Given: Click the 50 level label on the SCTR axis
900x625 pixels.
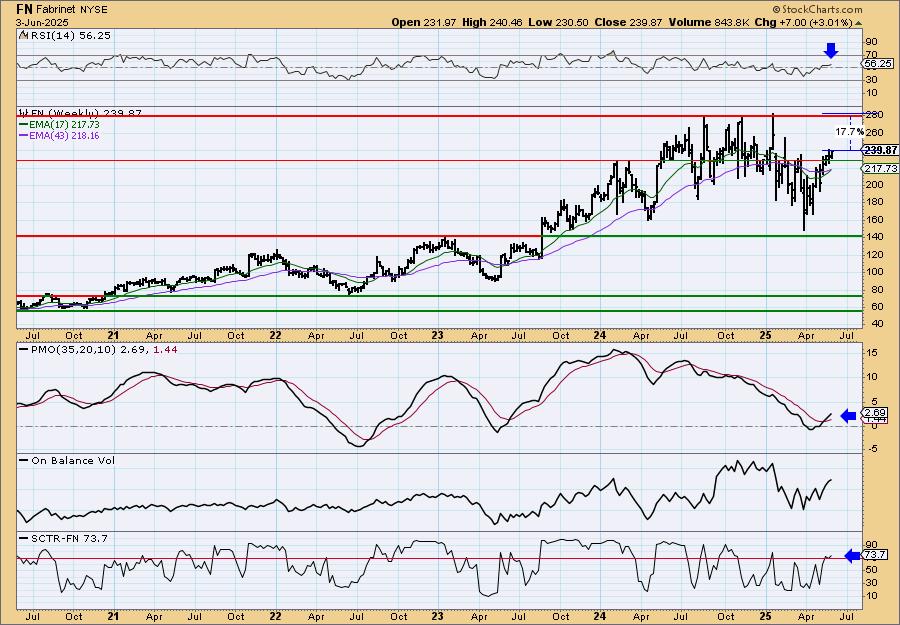Looking at the screenshot, I should point(872,569).
